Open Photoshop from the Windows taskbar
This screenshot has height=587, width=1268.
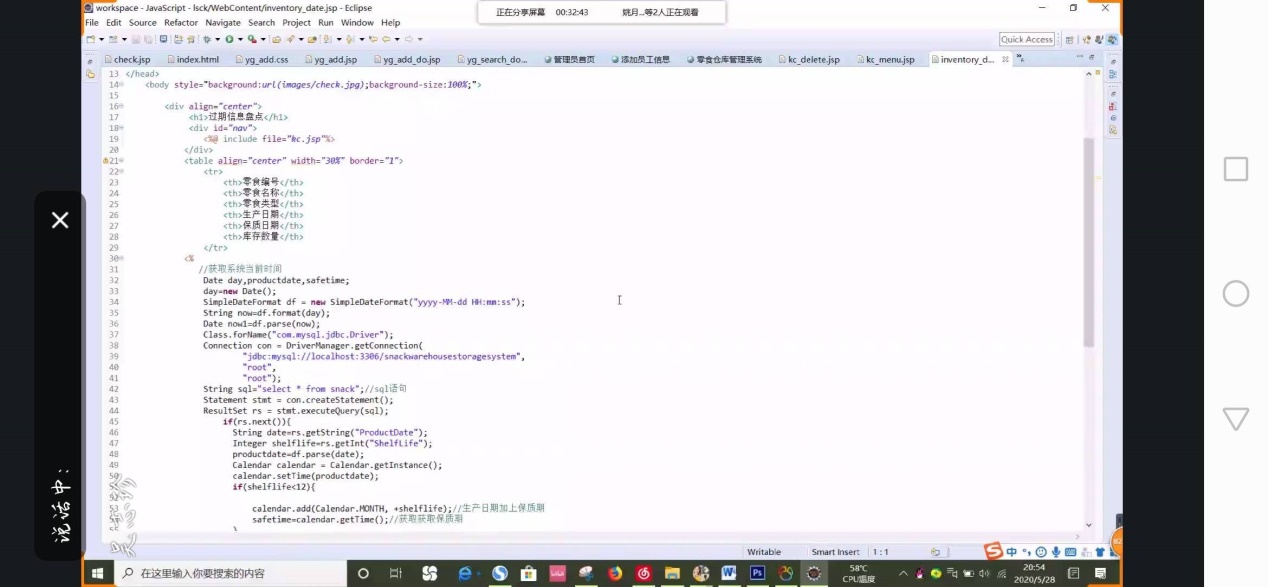757,573
